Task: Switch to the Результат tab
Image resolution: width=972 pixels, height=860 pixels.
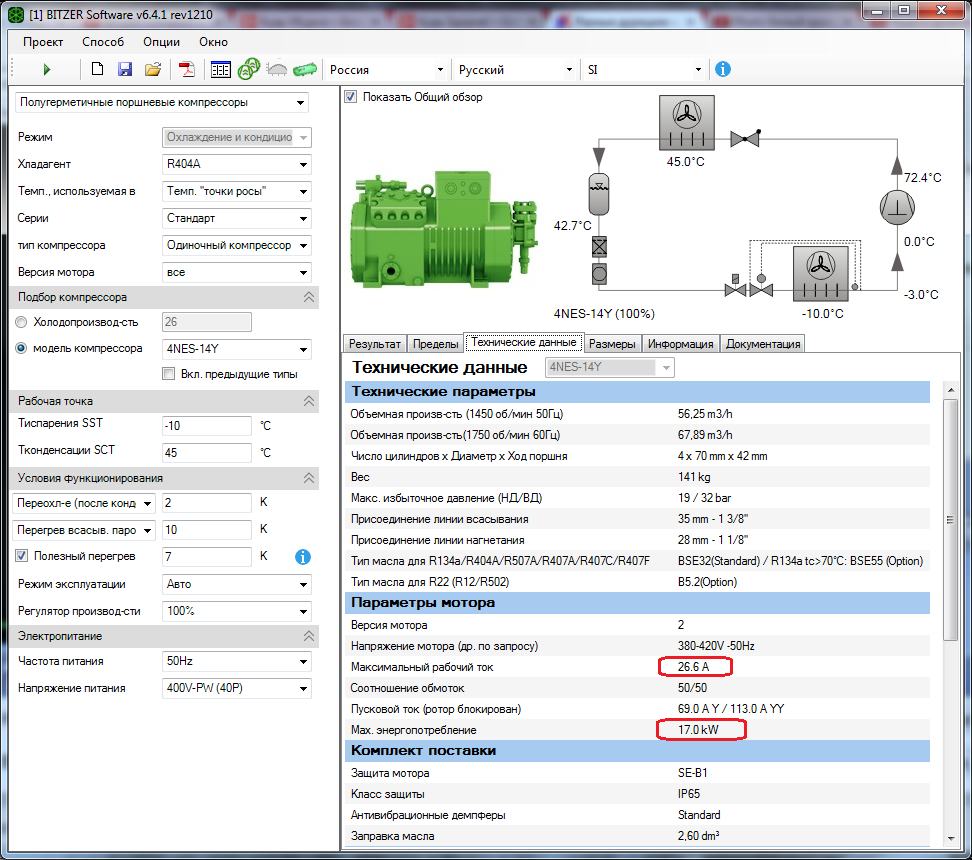Action: (x=374, y=344)
